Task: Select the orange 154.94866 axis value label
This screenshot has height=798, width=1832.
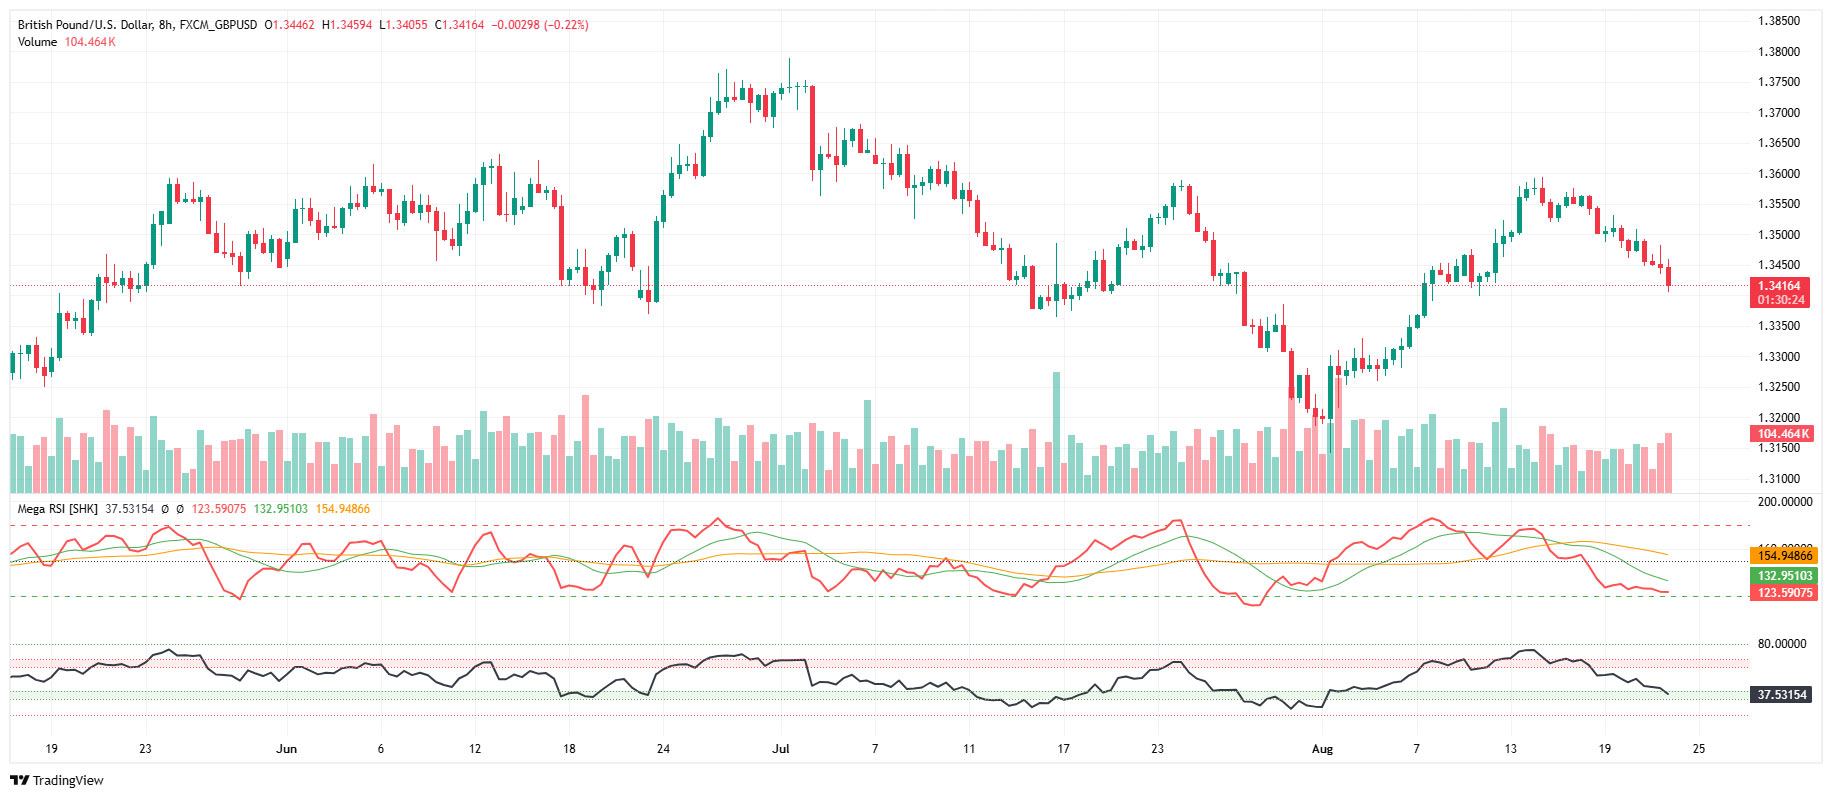Action: point(1784,556)
